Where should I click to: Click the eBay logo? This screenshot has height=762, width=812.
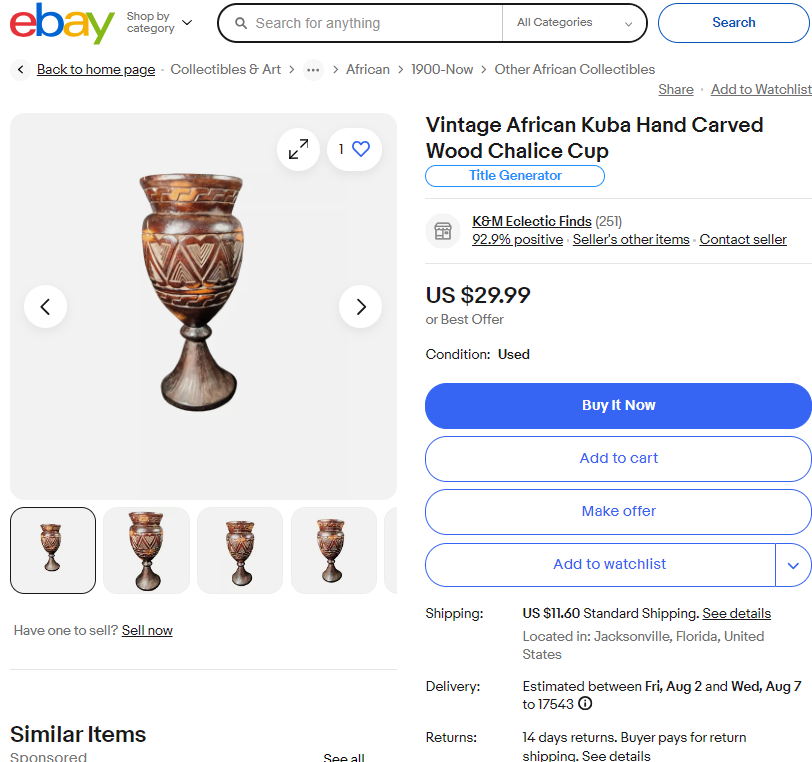pos(62,23)
